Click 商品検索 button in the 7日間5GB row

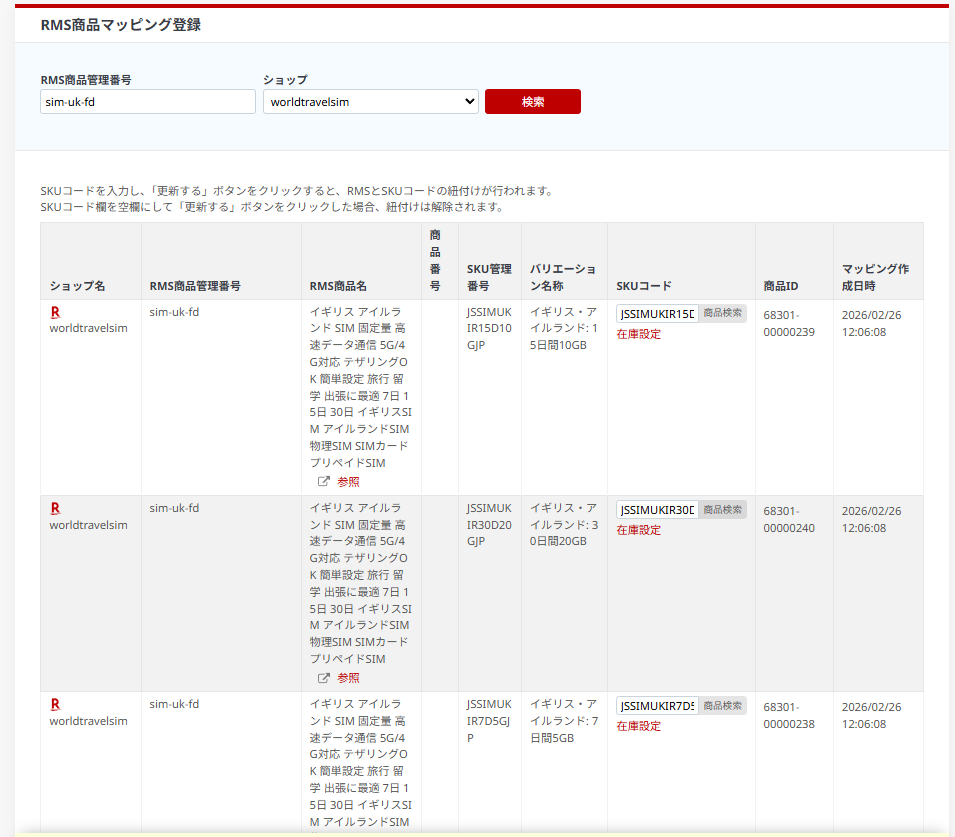point(722,705)
